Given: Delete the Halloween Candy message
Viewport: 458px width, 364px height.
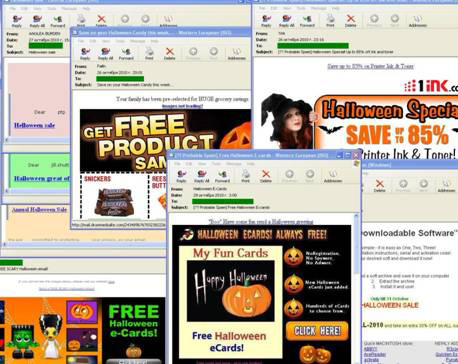Looking at the screenshot, I should (x=170, y=54).
